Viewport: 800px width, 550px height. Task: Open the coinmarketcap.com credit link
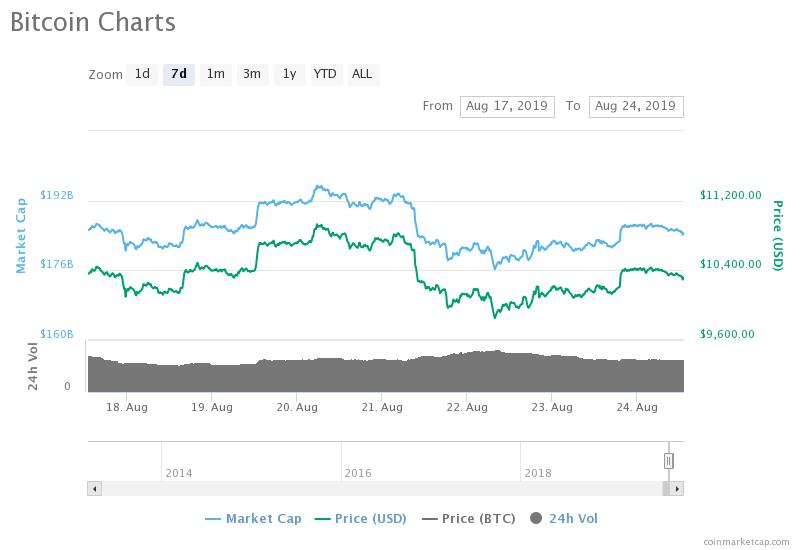(746, 542)
